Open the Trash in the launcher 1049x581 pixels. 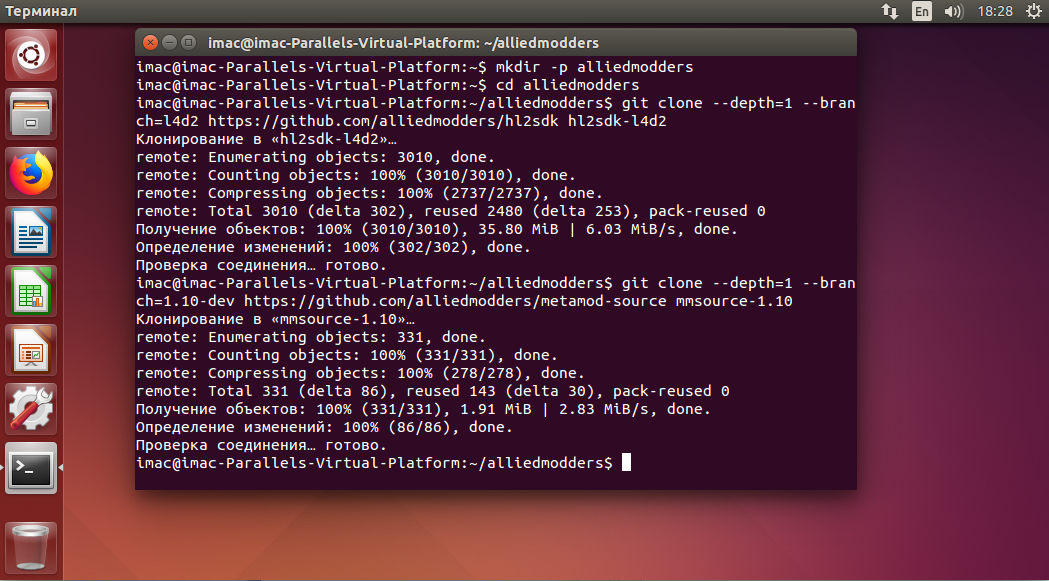point(31,545)
